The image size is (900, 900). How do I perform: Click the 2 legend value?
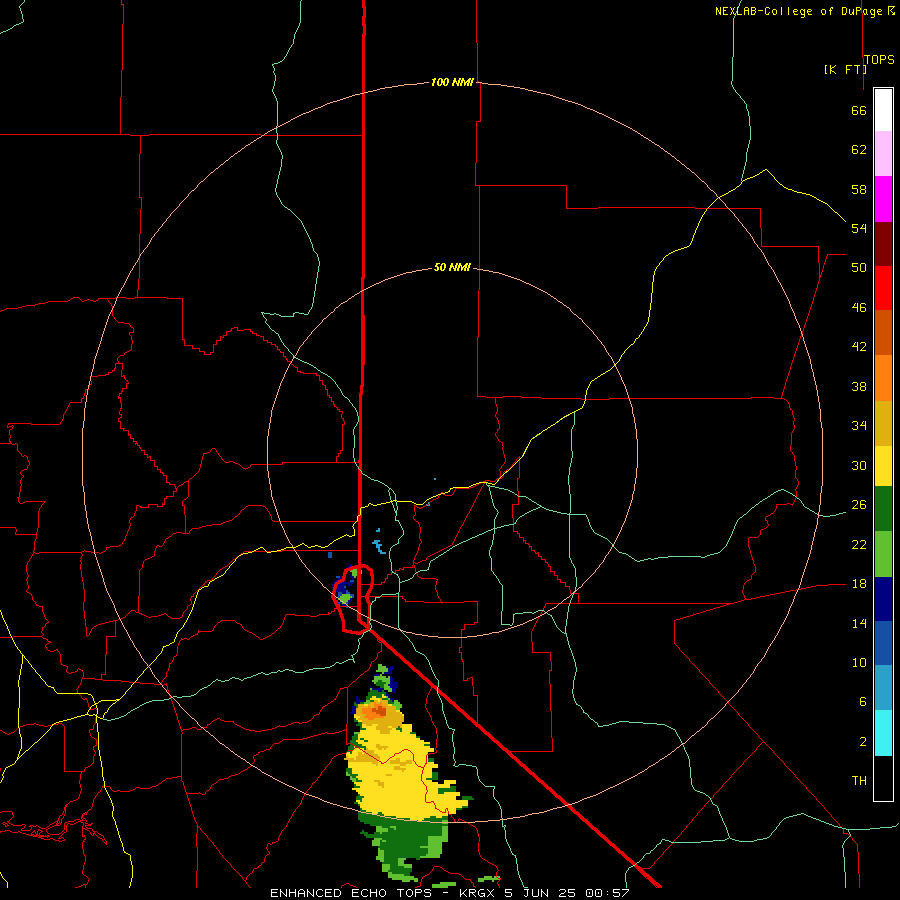coord(862,742)
